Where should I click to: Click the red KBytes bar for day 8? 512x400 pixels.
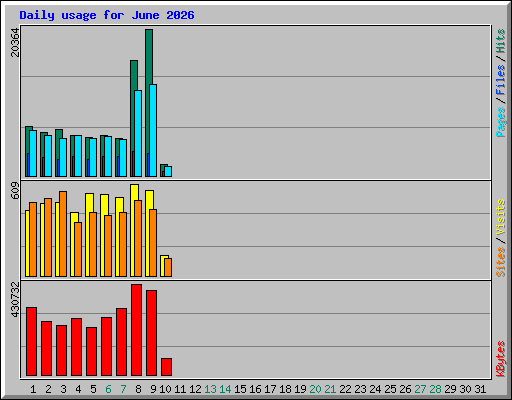click(136, 330)
